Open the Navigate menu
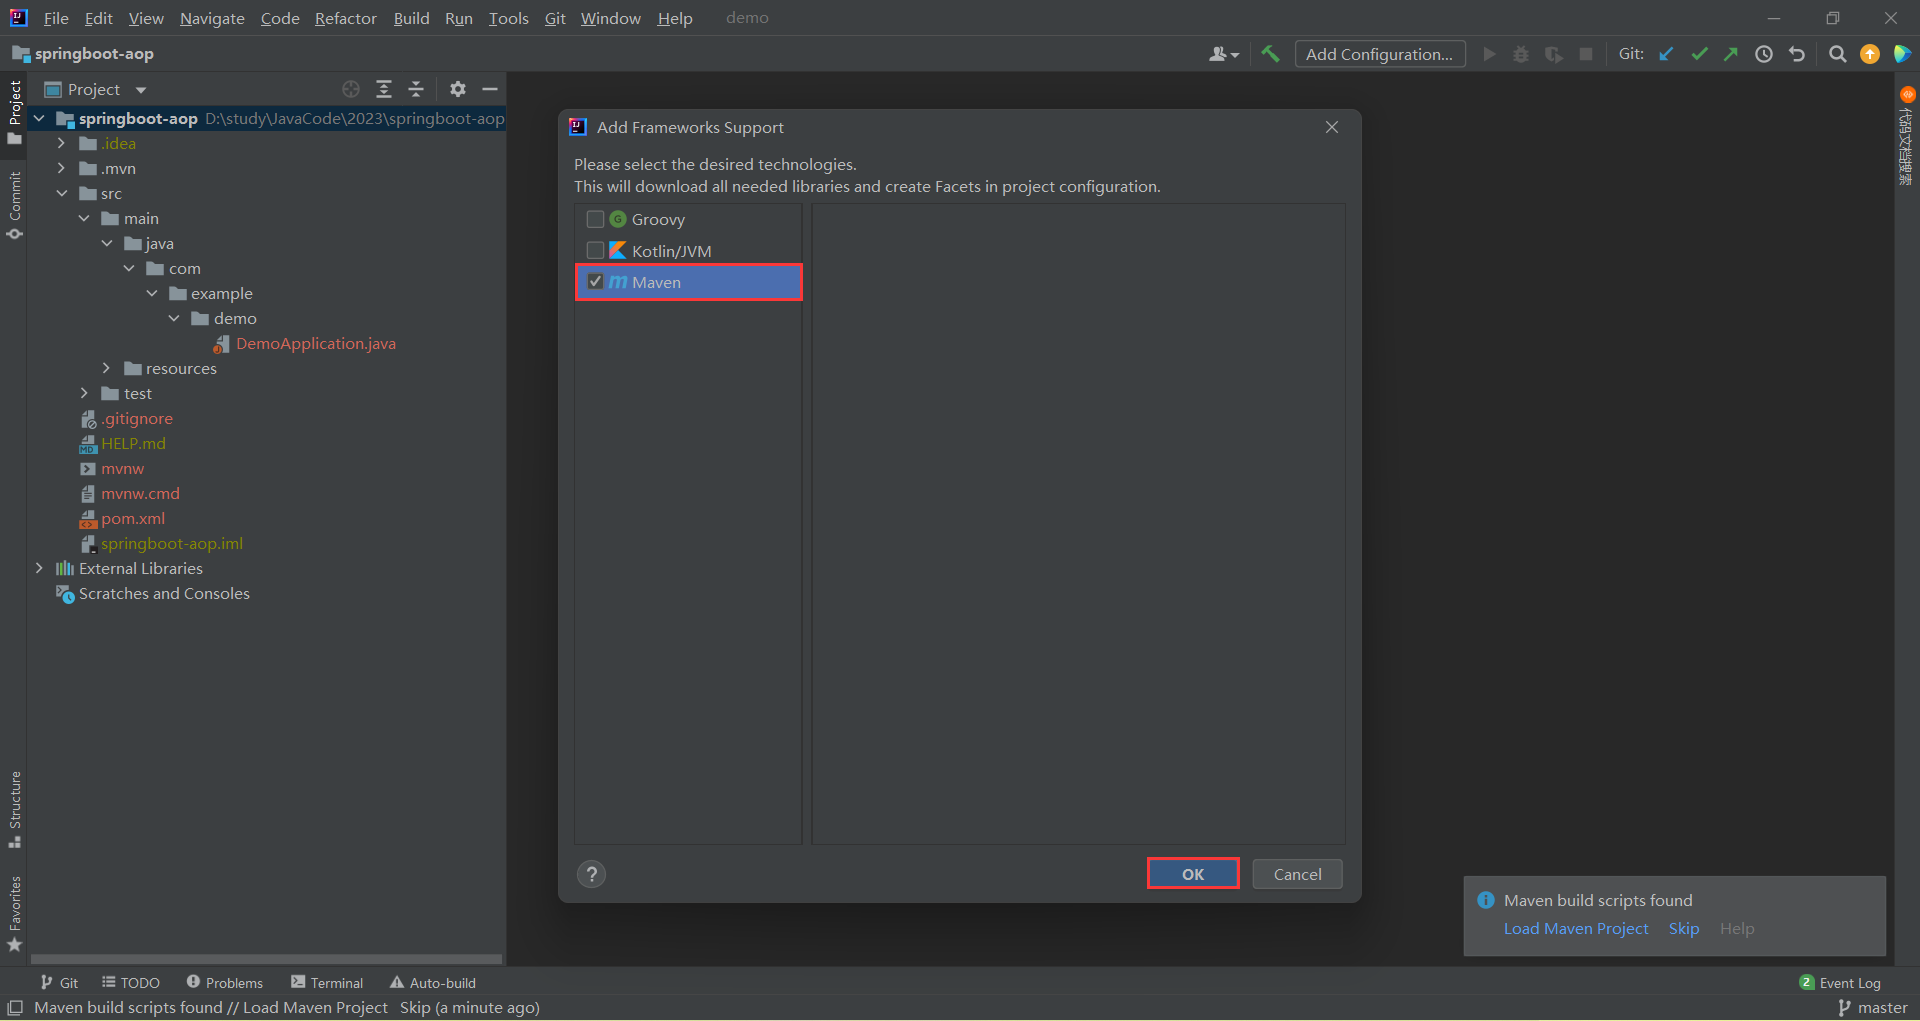Viewport: 1920px width, 1021px height. coord(212,18)
